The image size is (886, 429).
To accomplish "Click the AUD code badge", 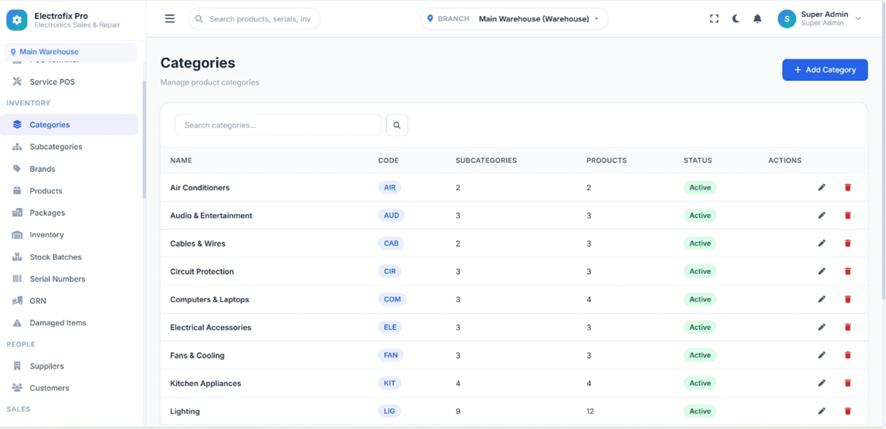I will point(392,215).
